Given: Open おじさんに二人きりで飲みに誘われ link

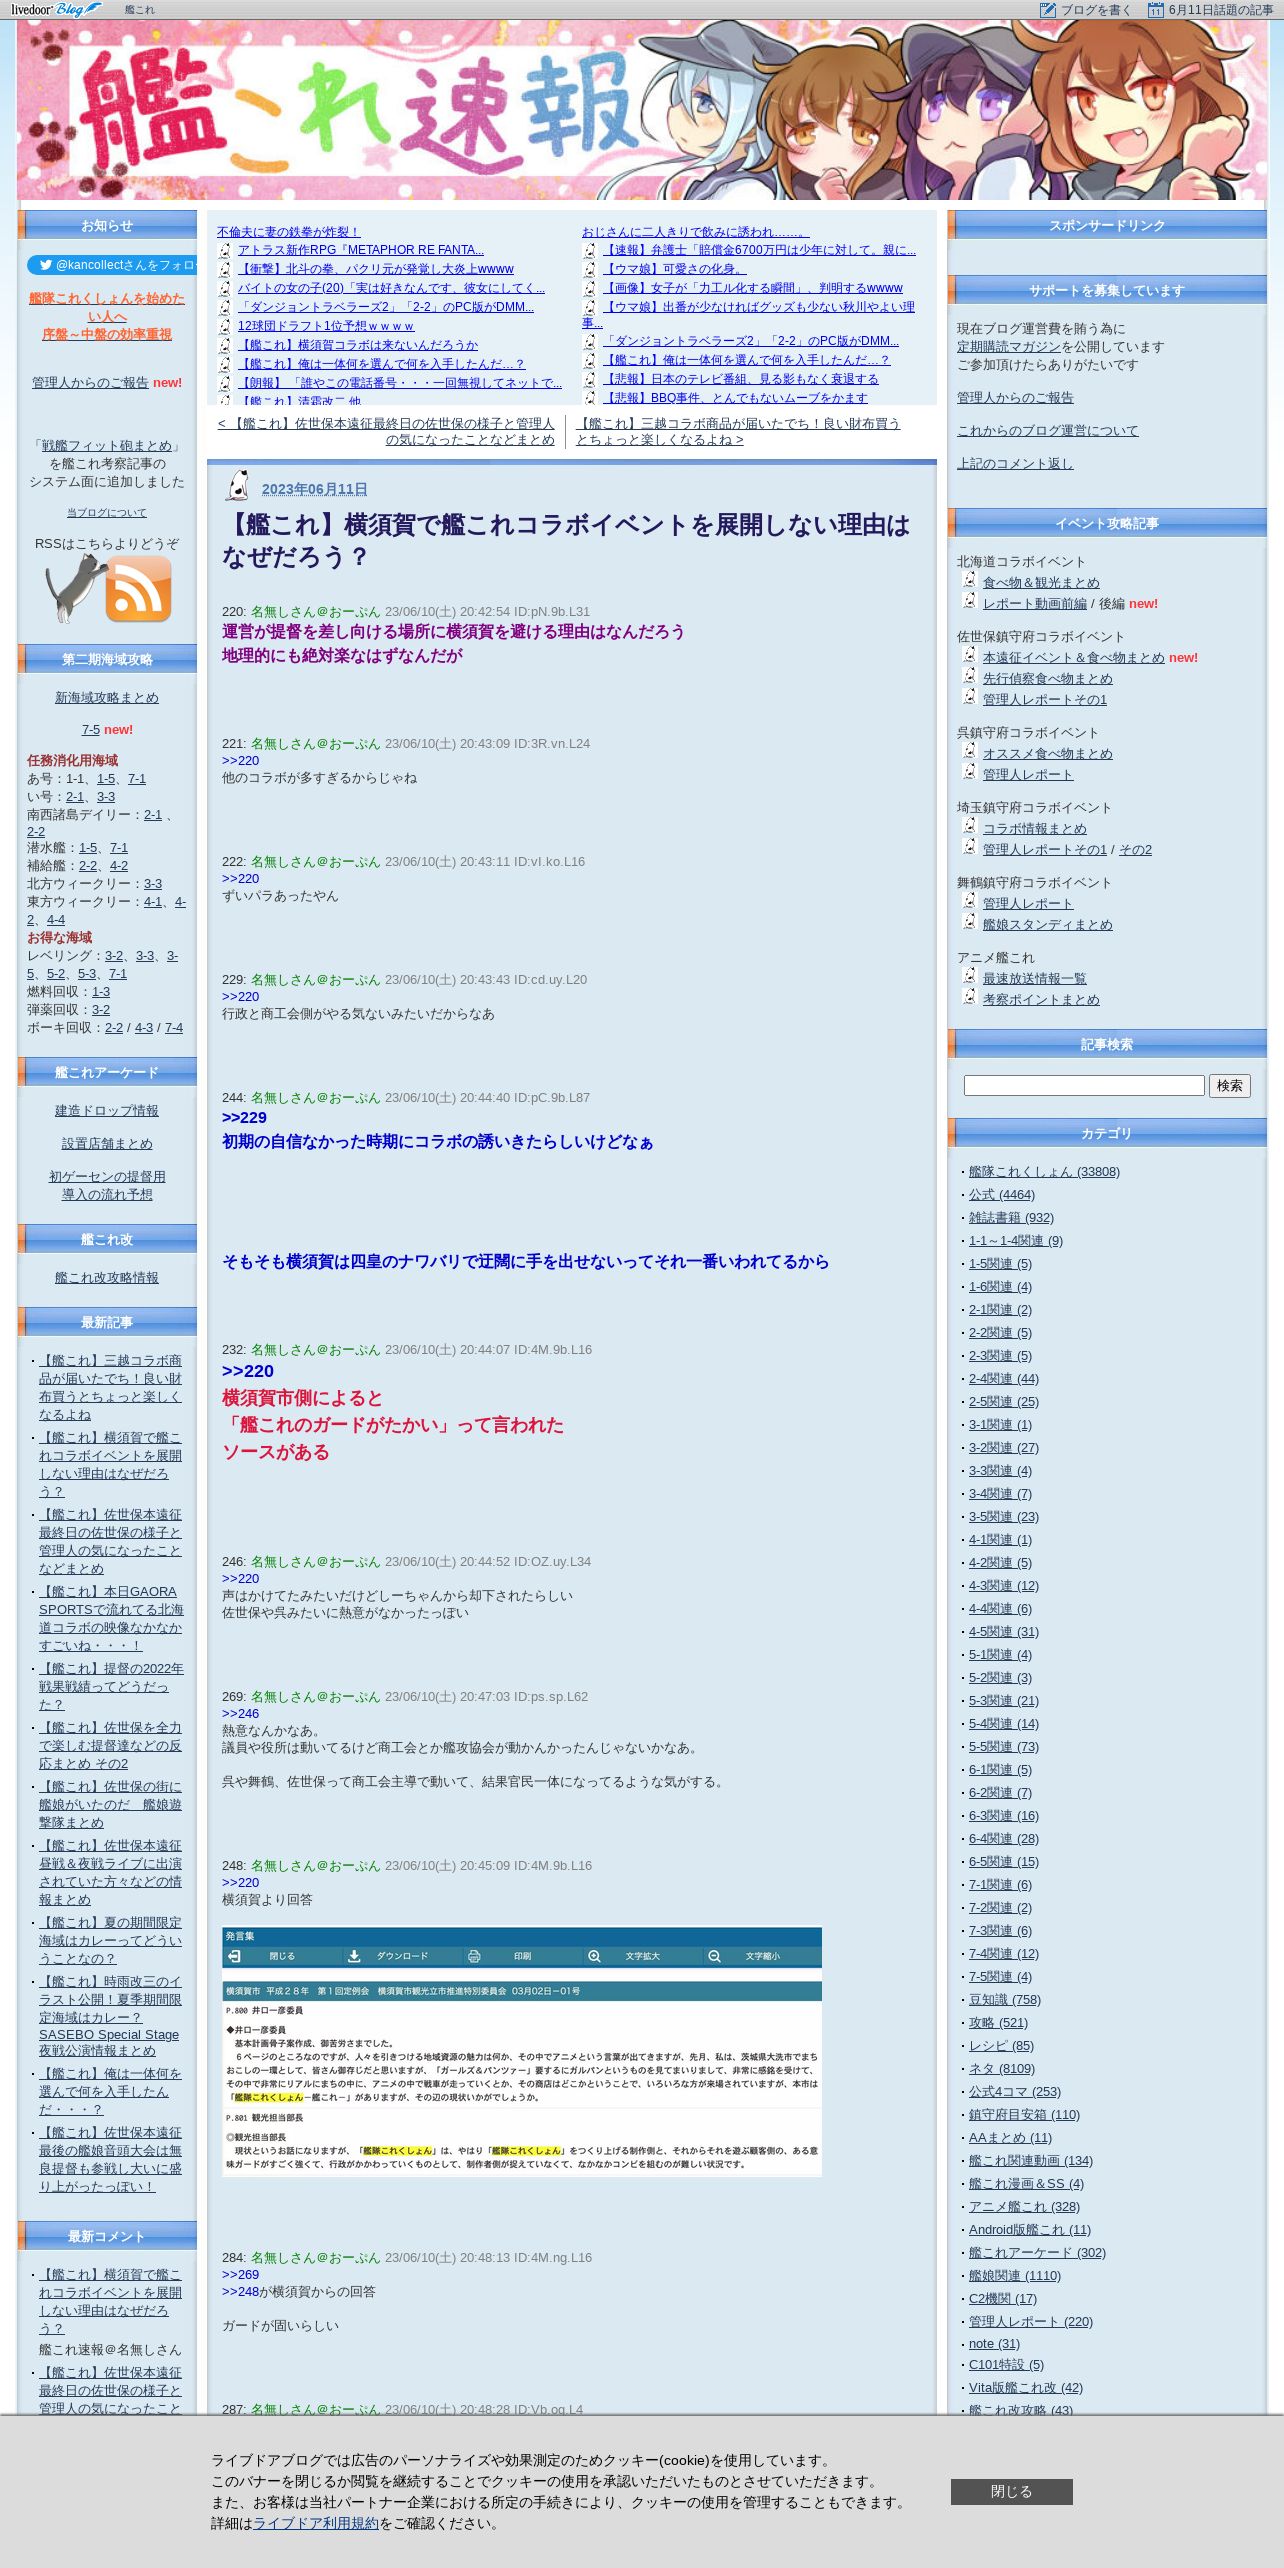Looking at the screenshot, I should (695, 232).
